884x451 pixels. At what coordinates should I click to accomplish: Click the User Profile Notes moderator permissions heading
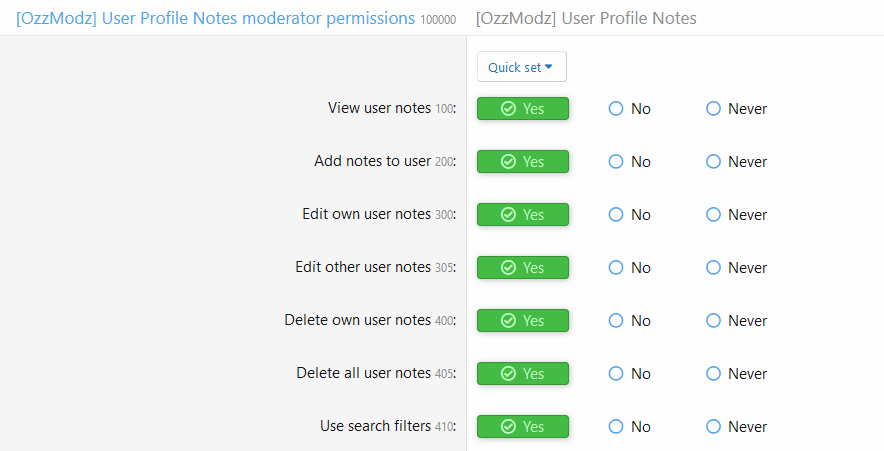click(x=215, y=18)
